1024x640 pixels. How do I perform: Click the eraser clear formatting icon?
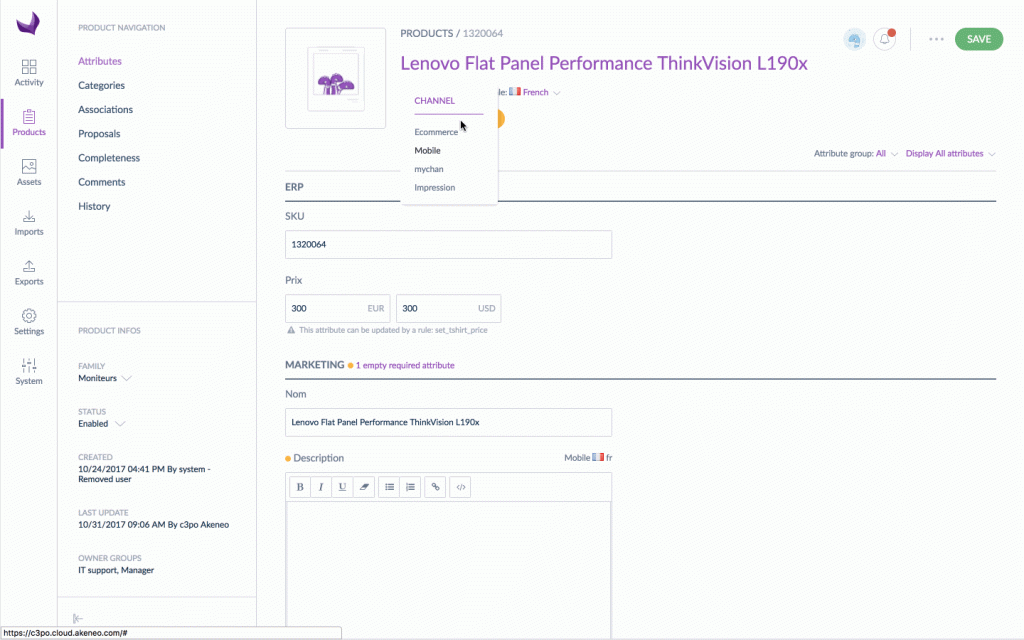pyautogui.click(x=364, y=487)
